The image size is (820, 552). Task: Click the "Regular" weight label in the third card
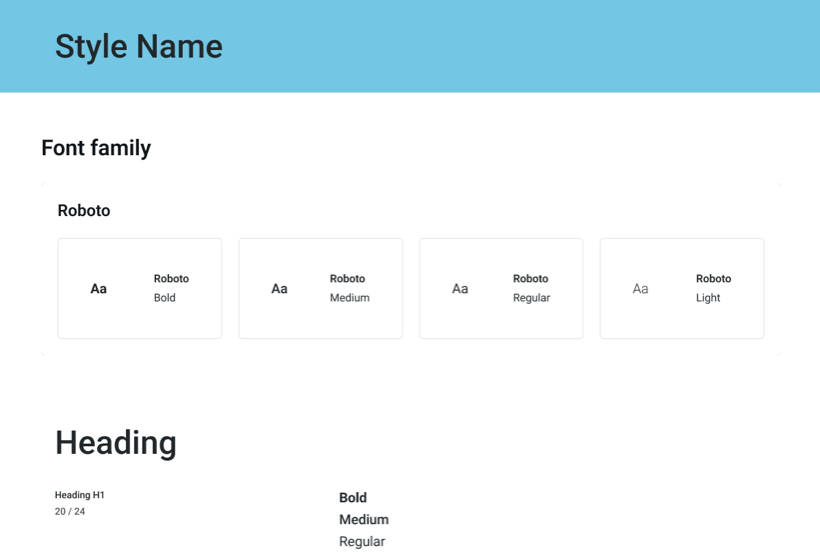point(531,298)
